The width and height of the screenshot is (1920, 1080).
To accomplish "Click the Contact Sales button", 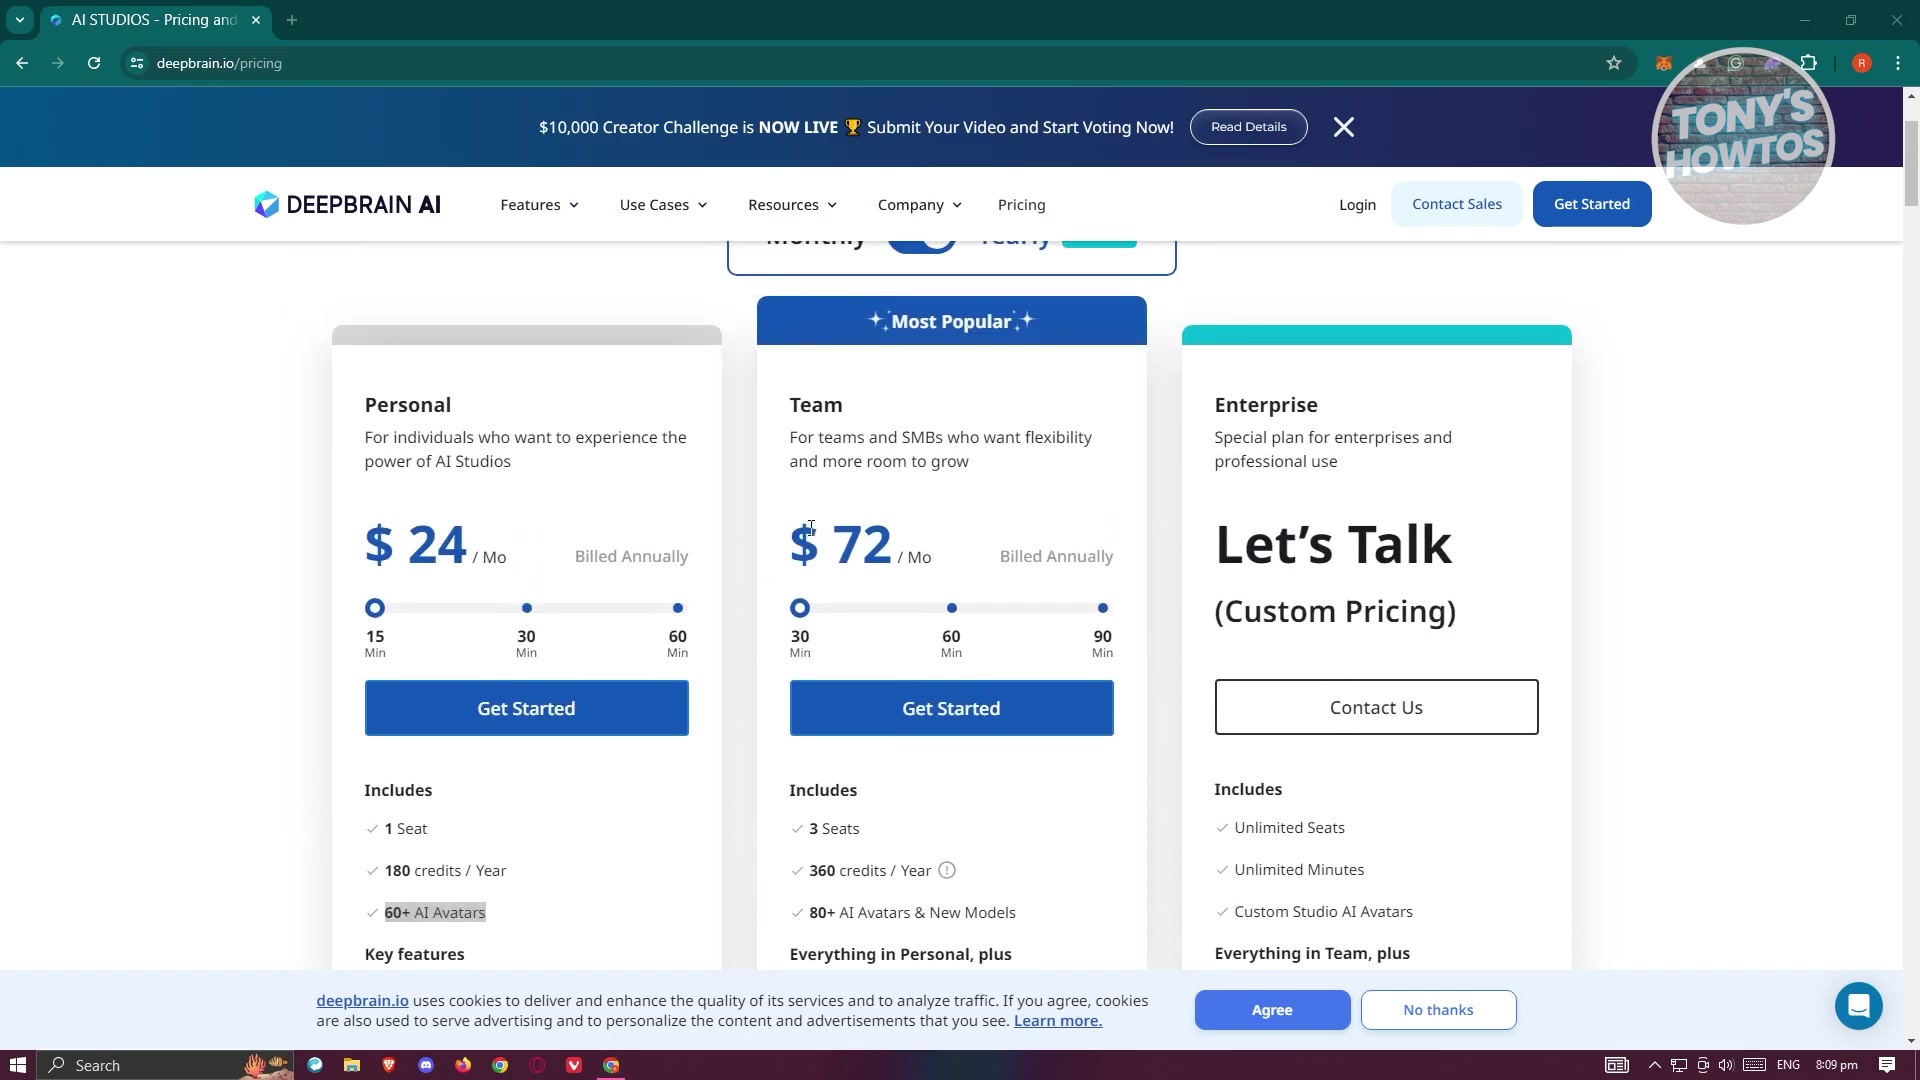I will pos(1456,204).
